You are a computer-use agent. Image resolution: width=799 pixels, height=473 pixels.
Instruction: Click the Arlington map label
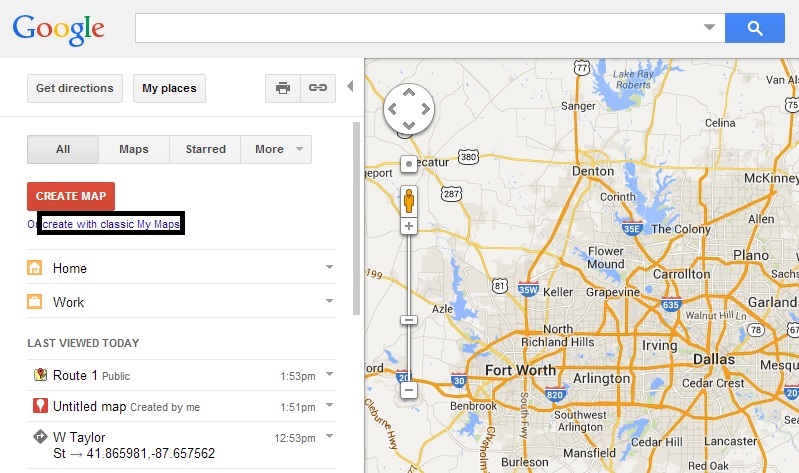coord(601,378)
